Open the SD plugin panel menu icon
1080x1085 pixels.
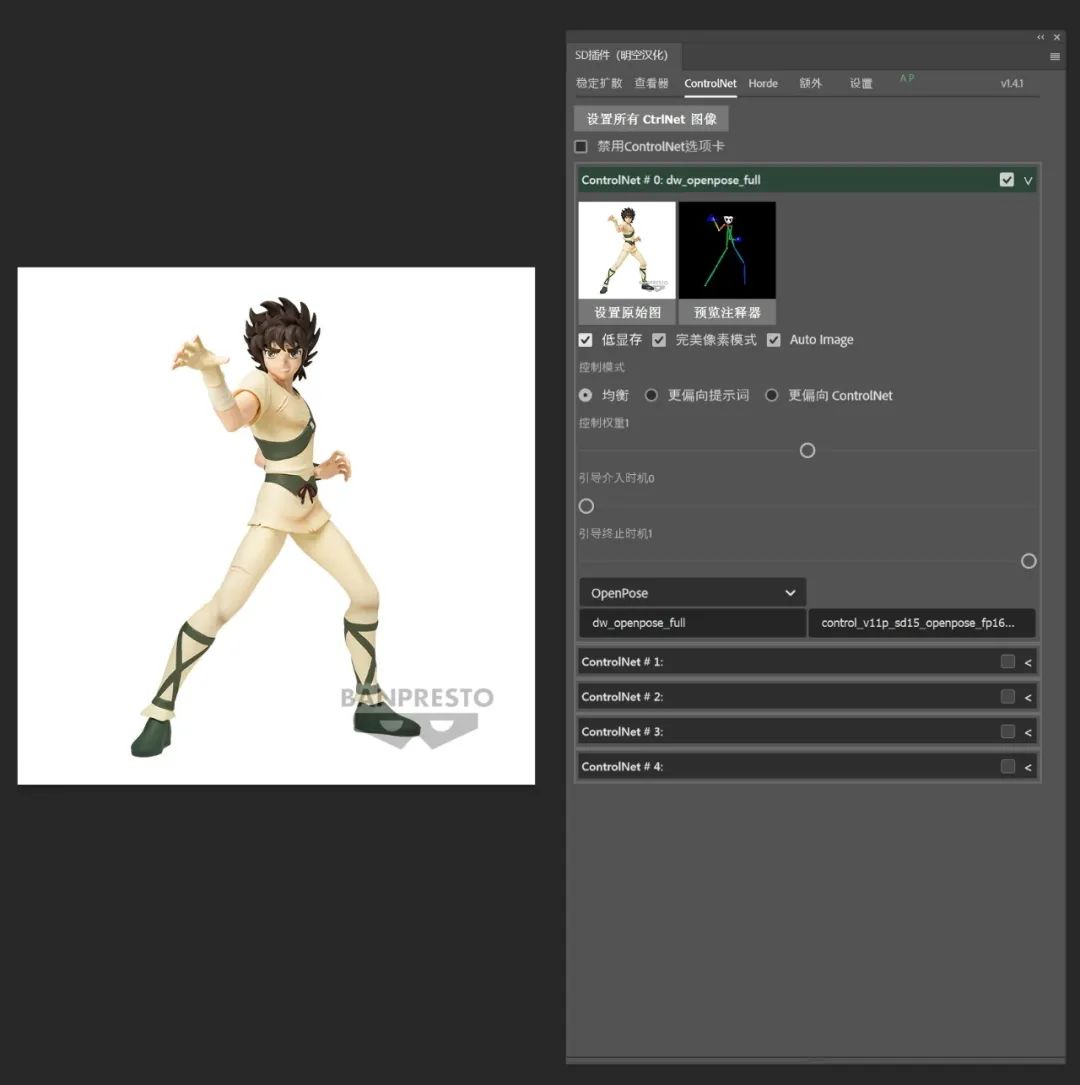1054,57
